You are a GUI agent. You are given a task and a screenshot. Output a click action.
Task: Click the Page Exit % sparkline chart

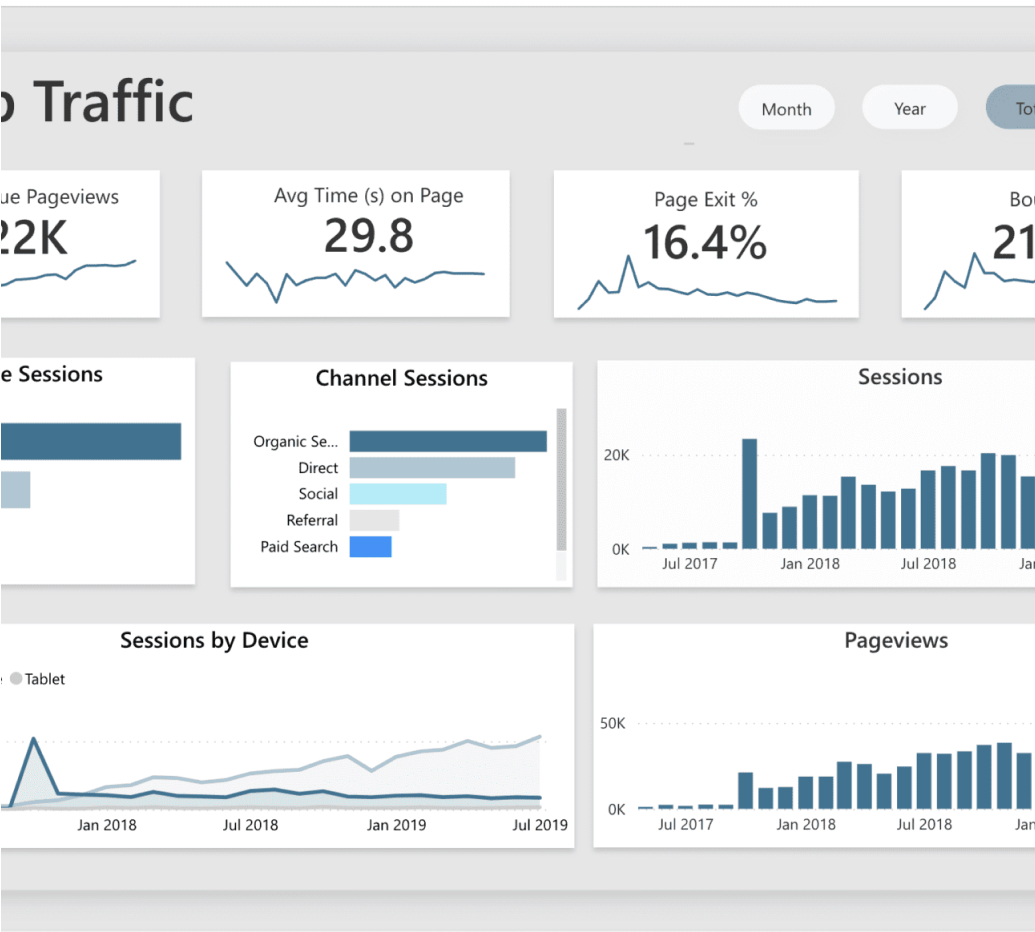[706, 292]
